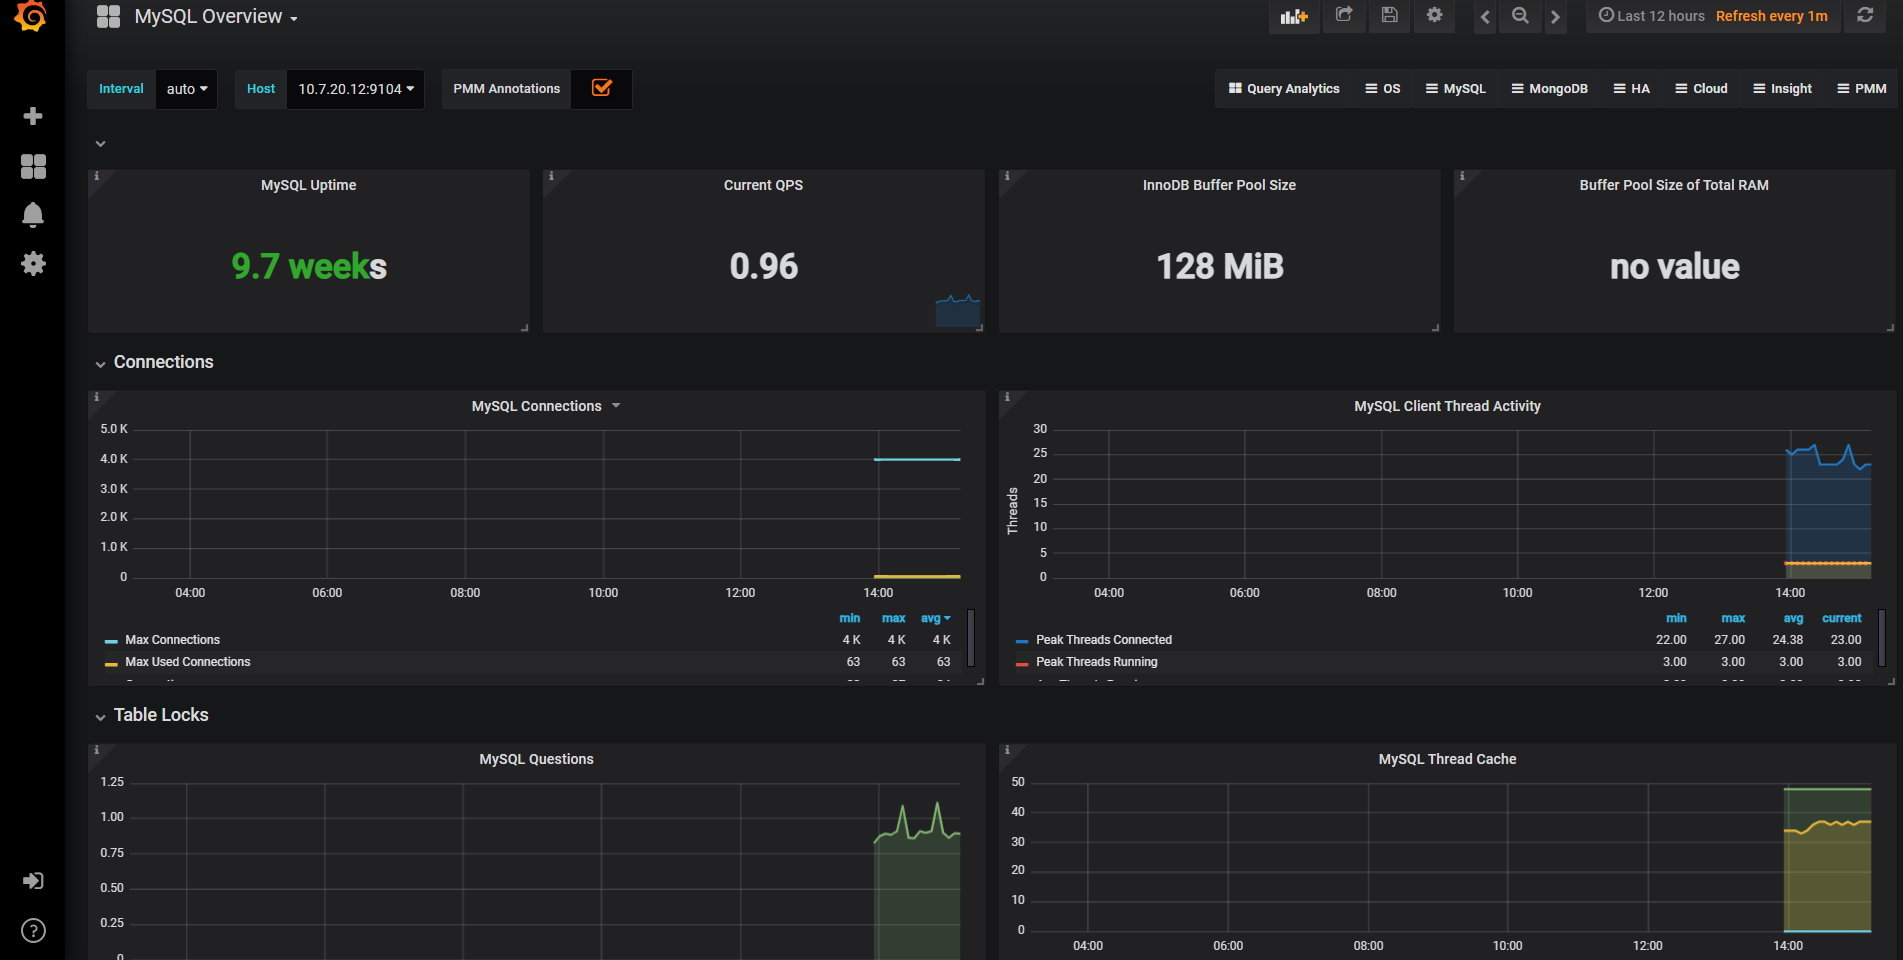Image resolution: width=1903 pixels, height=960 pixels.
Task: Sort MySQL Connections legend by avg column
Action: (935, 618)
